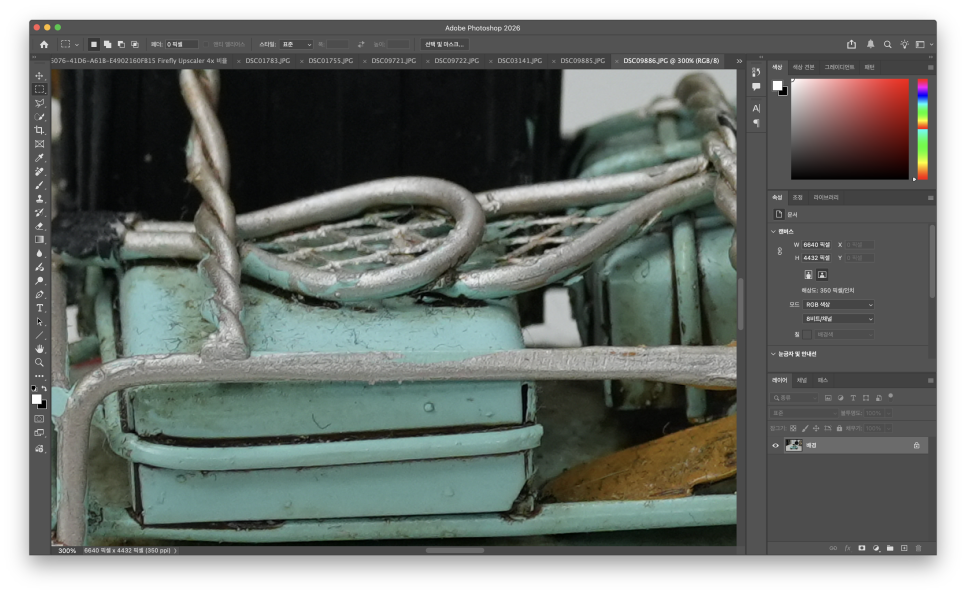Click inside the red color picker field

point(850,129)
